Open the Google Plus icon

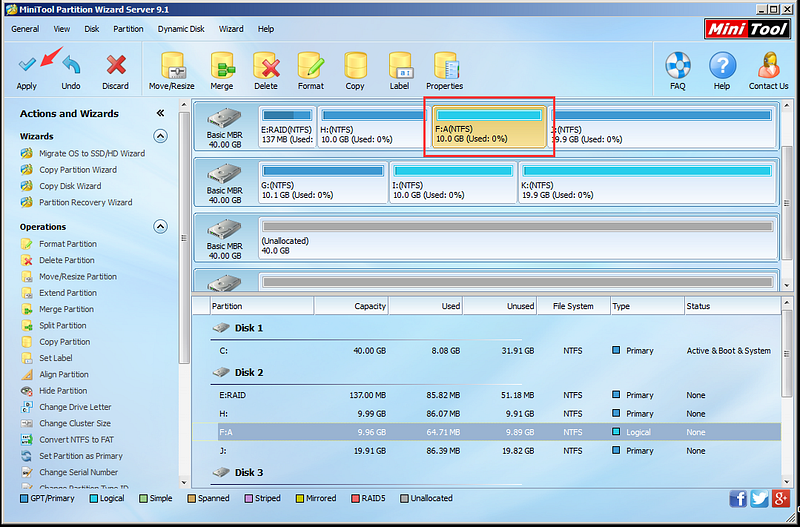point(781,498)
